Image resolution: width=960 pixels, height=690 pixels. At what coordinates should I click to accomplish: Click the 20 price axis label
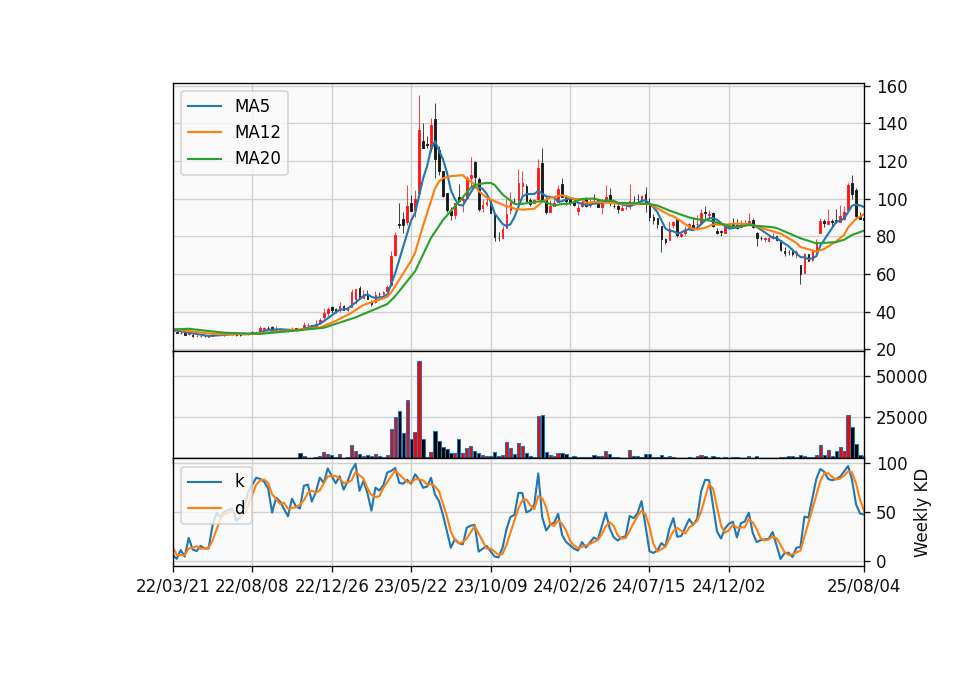click(887, 350)
